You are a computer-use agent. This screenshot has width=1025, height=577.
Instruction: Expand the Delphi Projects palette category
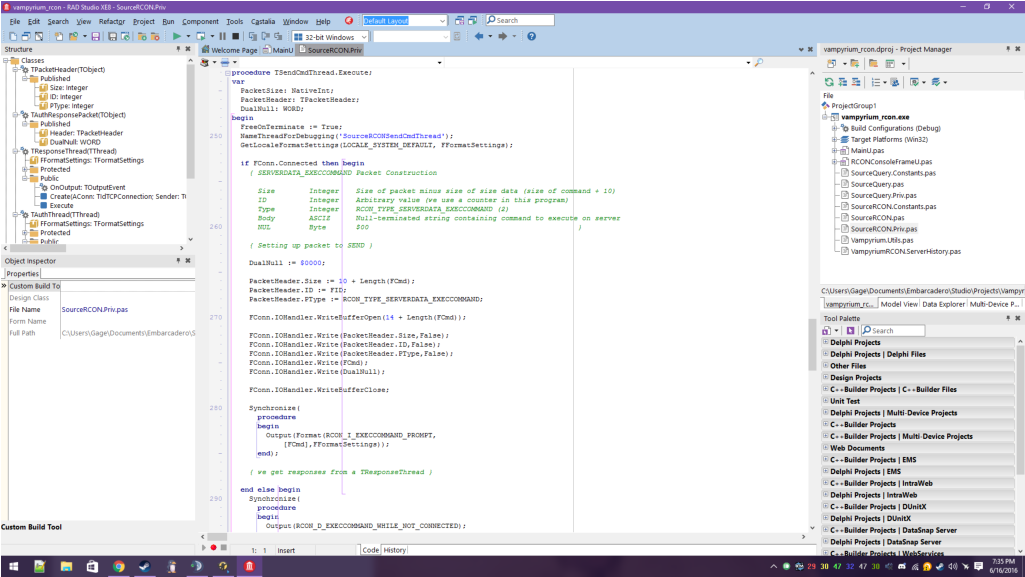(x=826, y=342)
